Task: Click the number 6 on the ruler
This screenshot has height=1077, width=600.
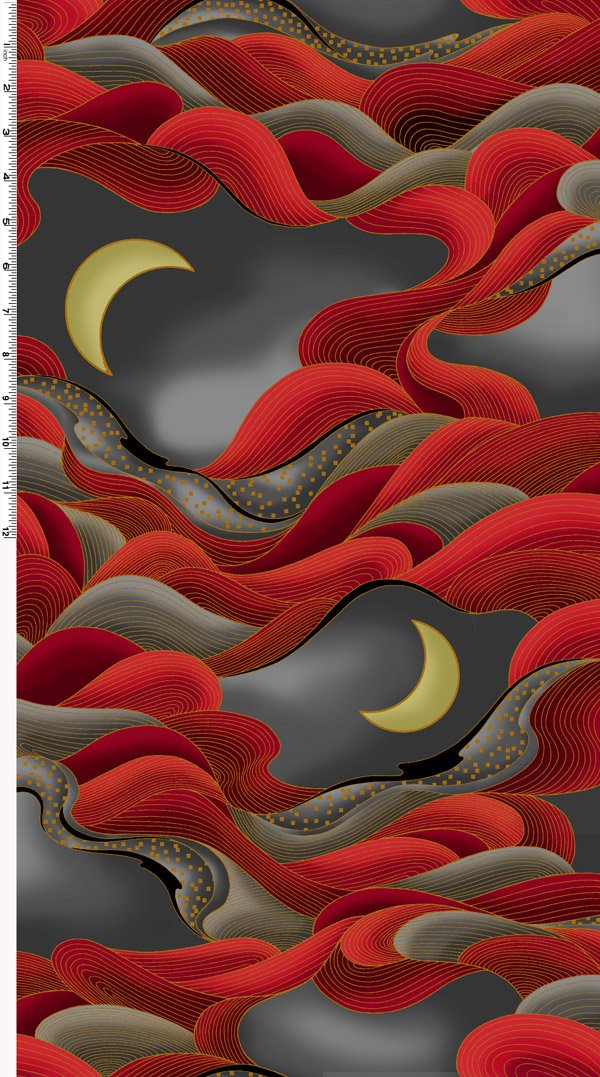Action: [x=7, y=265]
